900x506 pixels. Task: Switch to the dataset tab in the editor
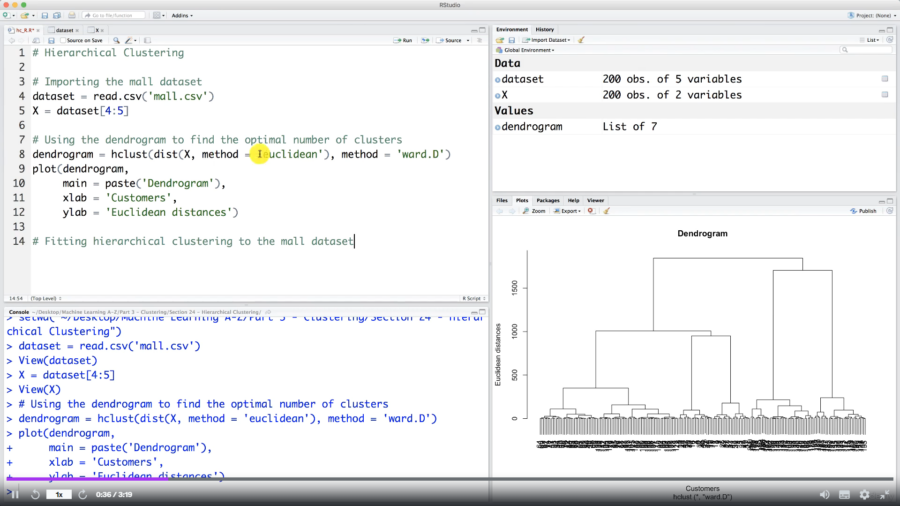click(66, 30)
